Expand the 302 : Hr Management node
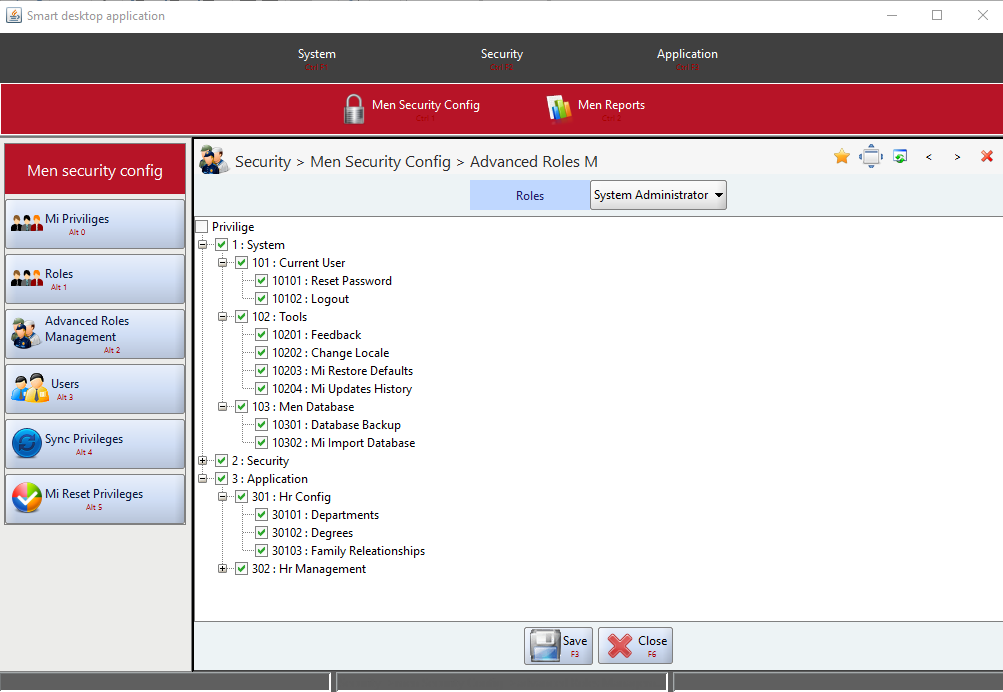 pyautogui.click(x=224, y=569)
